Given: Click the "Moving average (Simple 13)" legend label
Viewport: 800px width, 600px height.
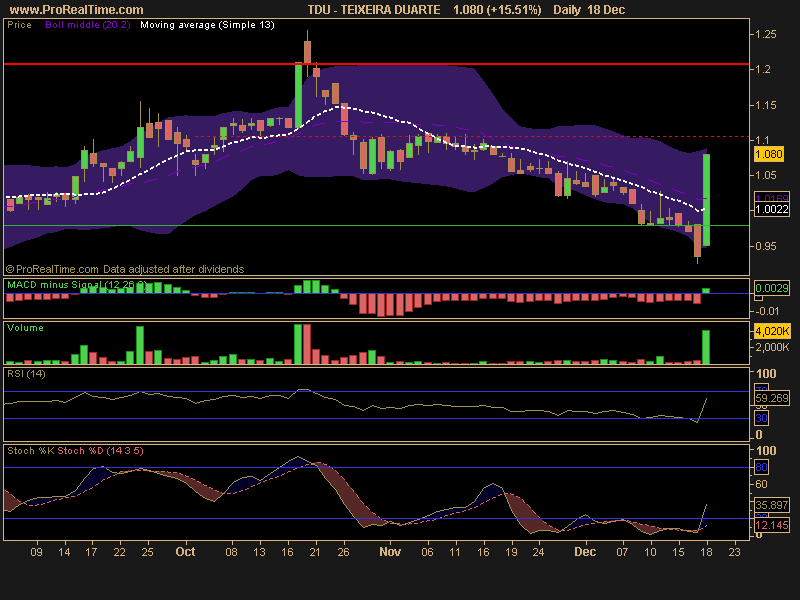Looking at the screenshot, I should click(x=207, y=25).
